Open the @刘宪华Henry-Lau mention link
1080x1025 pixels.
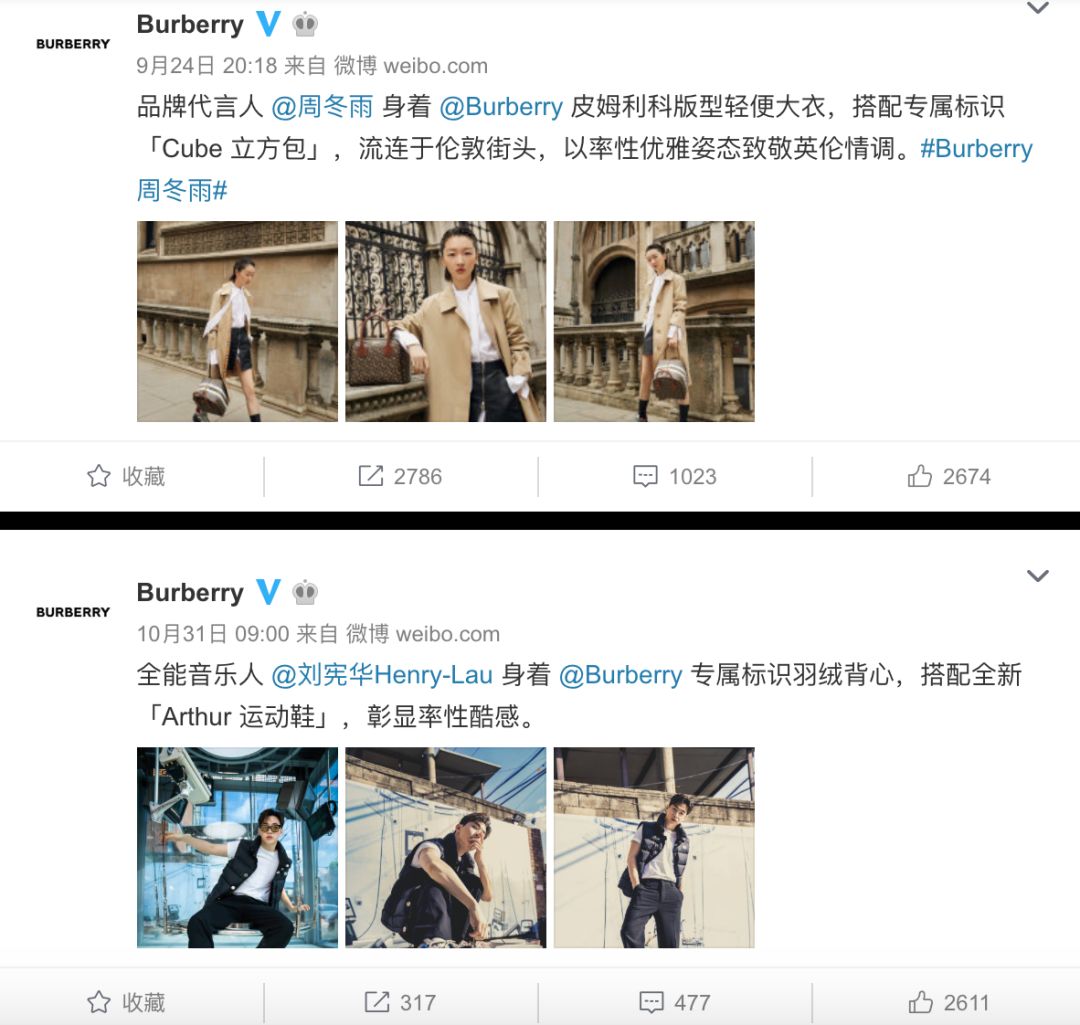[382, 675]
